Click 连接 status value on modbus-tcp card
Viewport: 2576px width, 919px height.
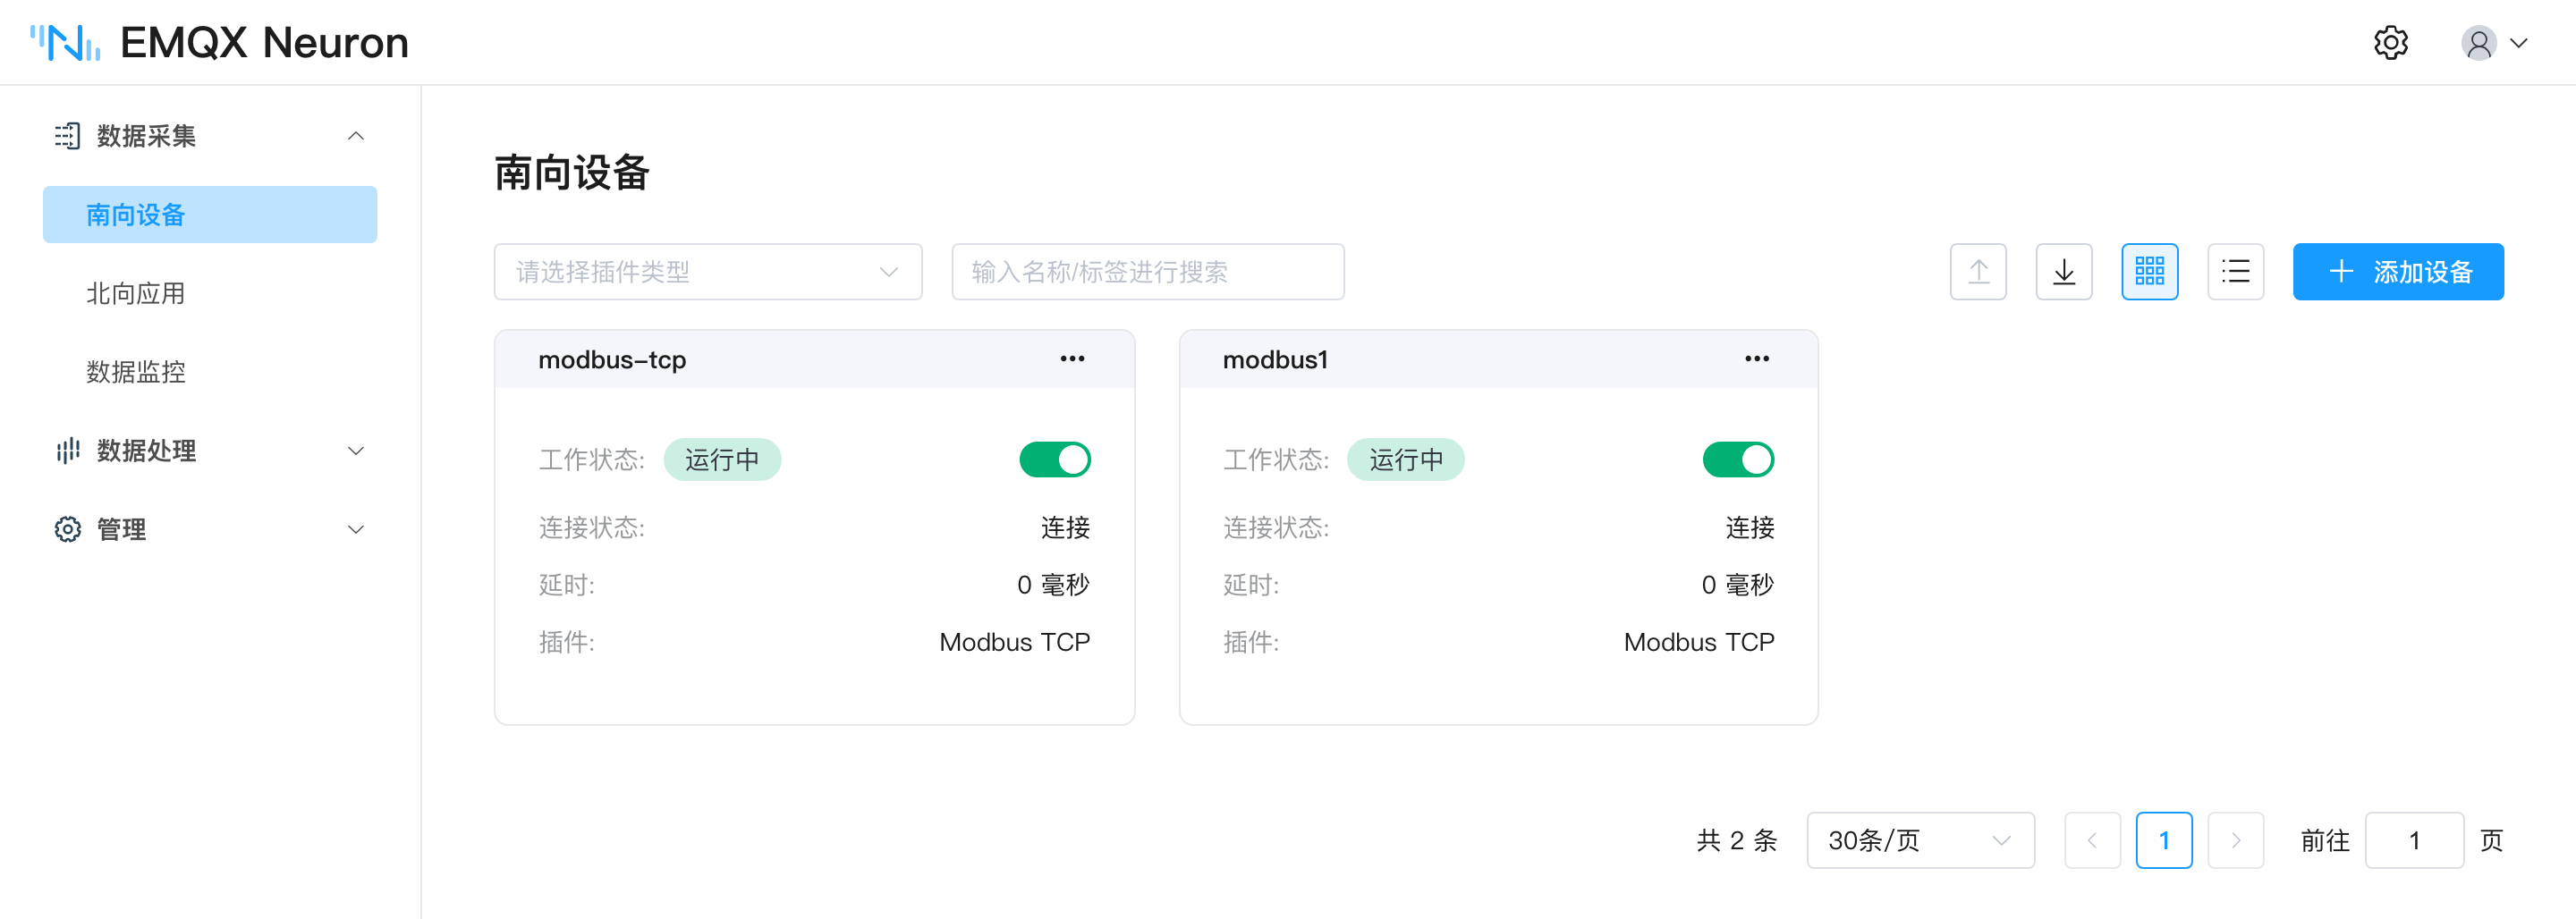click(x=1065, y=528)
